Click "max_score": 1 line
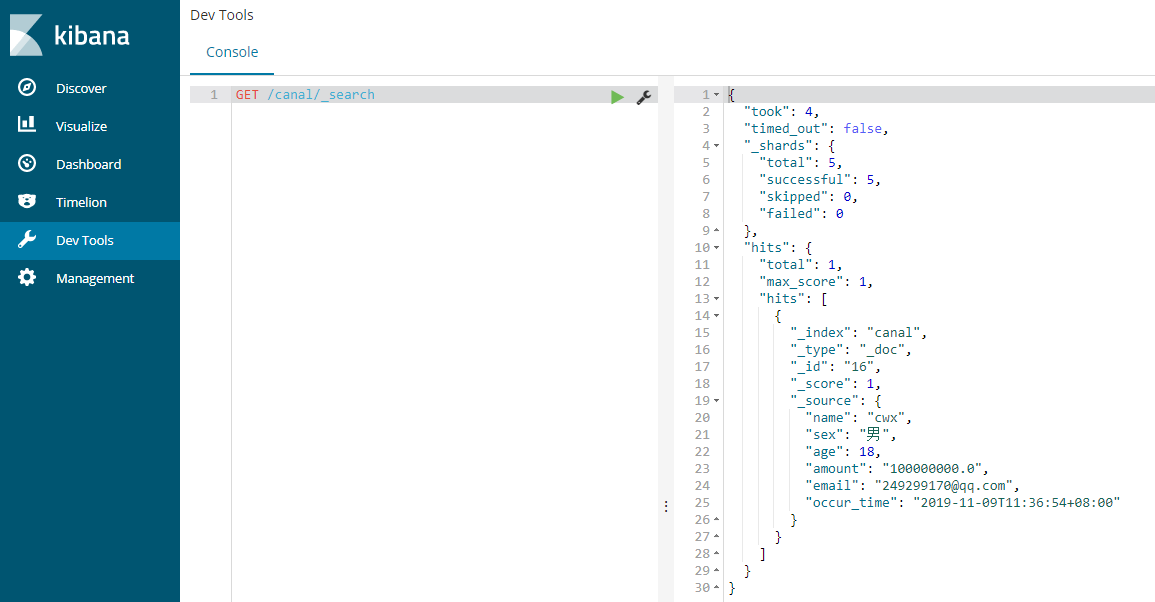The image size is (1155, 602). [x=816, y=281]
